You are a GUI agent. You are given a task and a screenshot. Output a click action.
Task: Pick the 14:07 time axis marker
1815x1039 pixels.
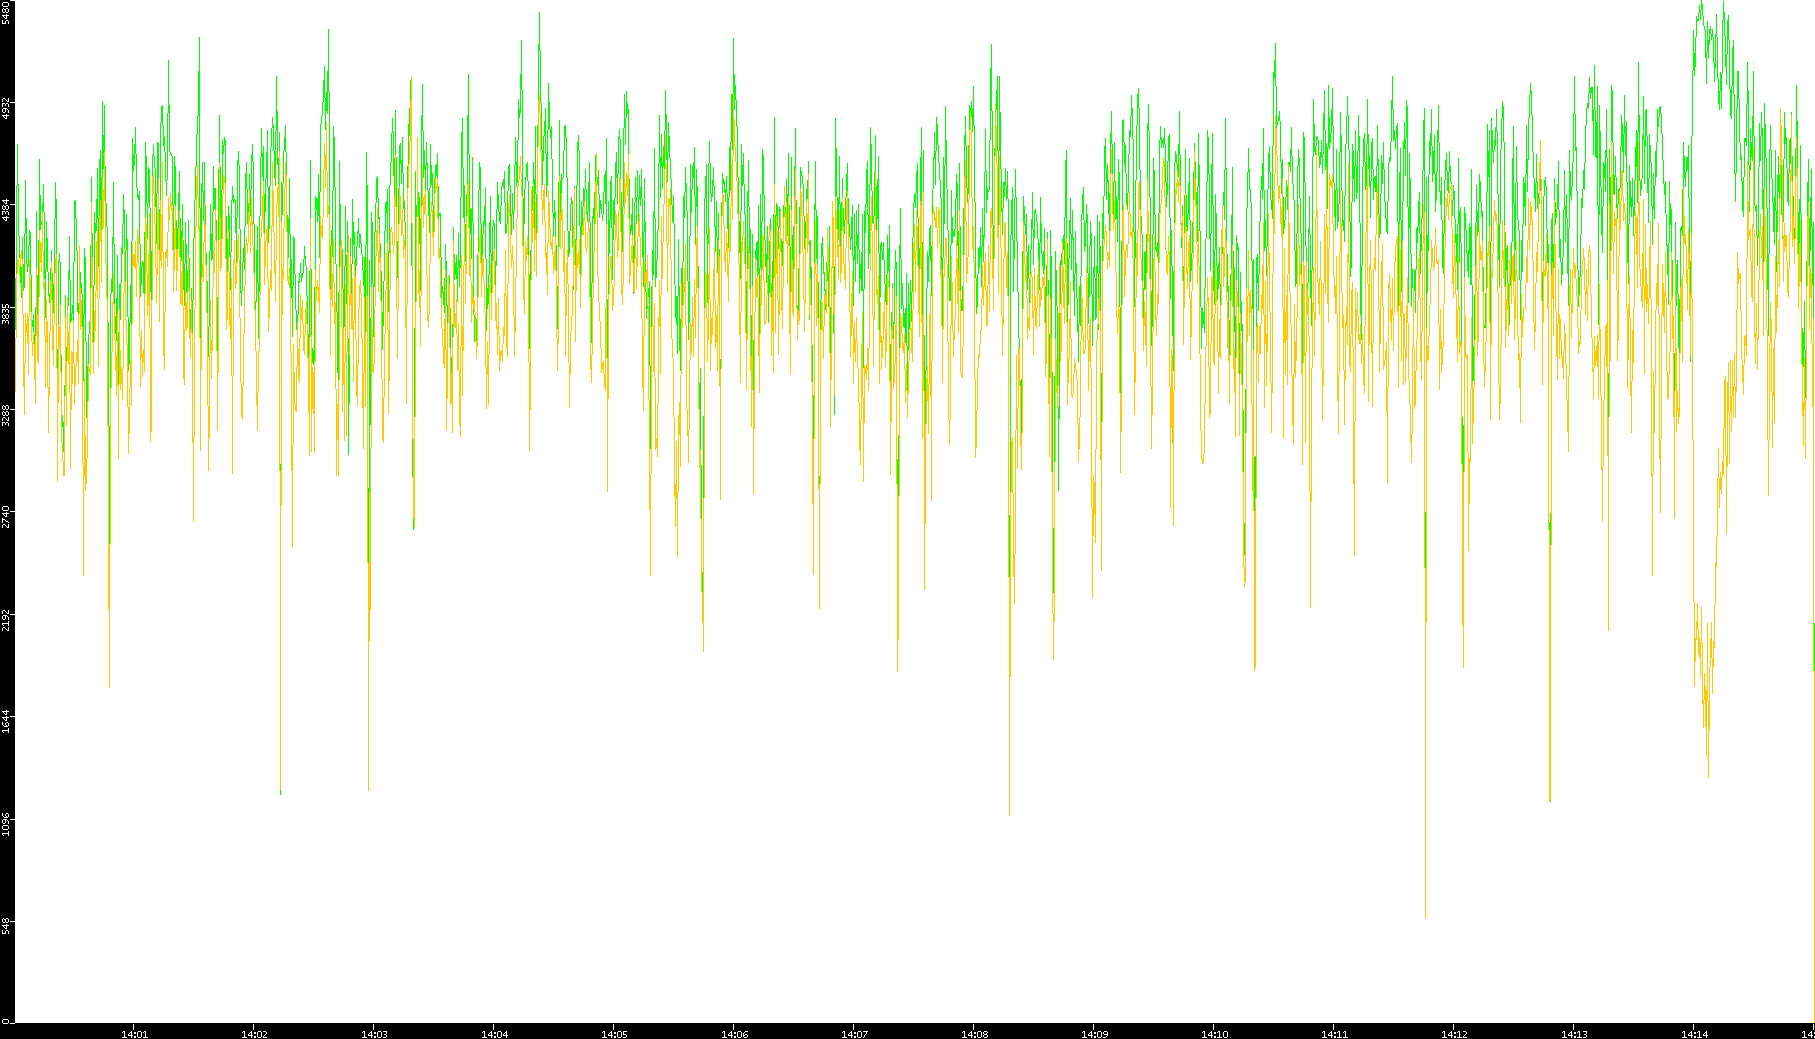coord(854,1034)
